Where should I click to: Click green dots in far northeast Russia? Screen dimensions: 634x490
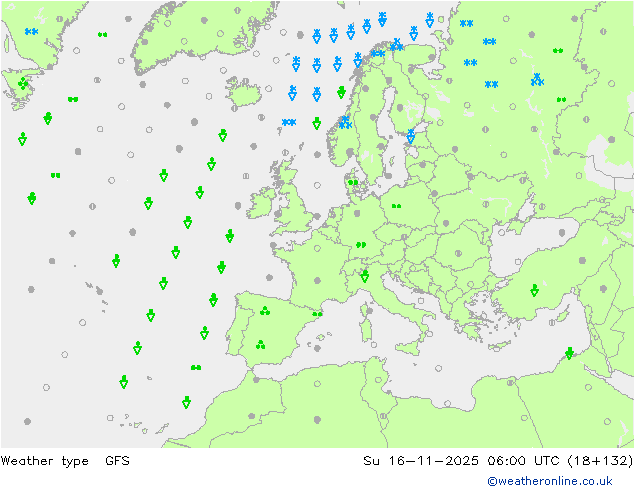pyautogui.click(x=558, y=51)
